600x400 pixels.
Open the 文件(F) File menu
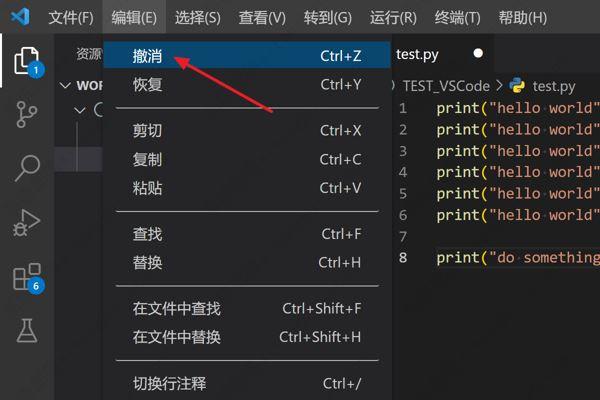click(x=71, y=18)
